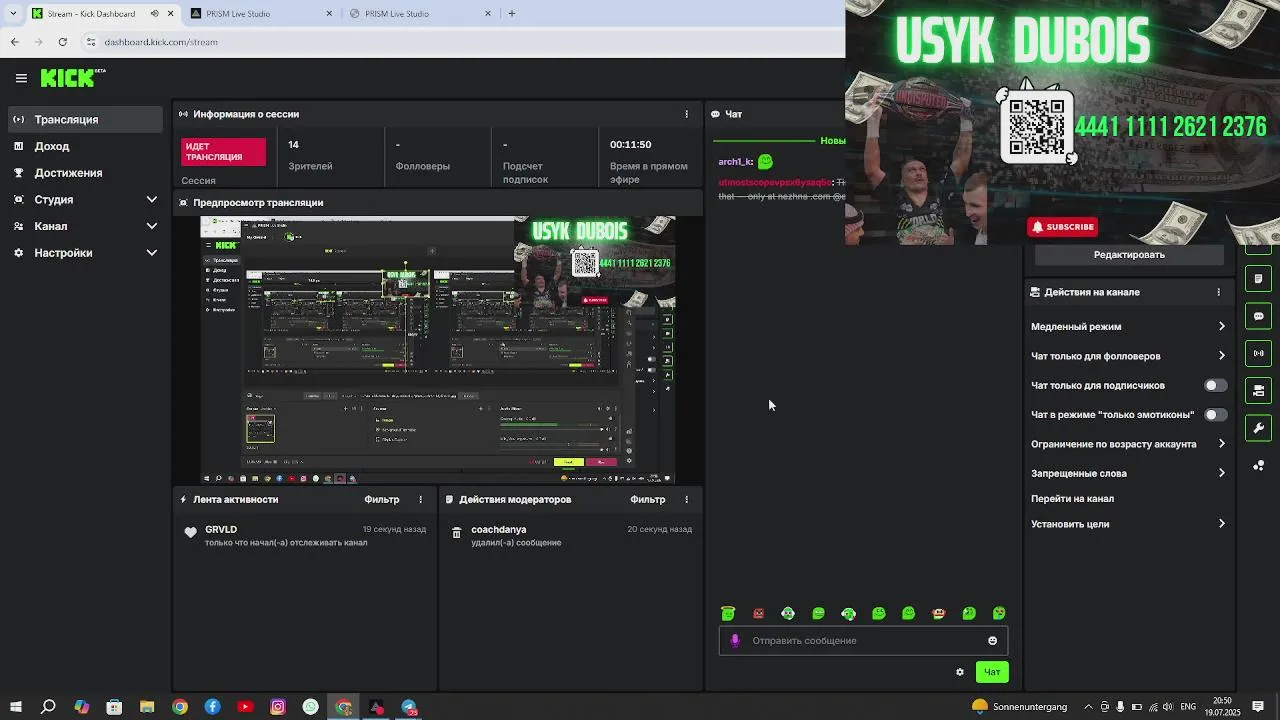Expand the Канал sidebar menu

click(x=83, y=226)
